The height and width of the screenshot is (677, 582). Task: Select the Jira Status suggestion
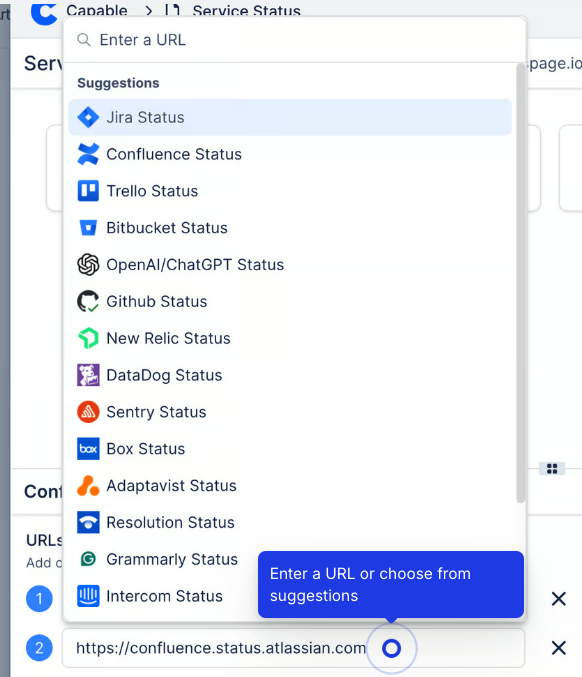290,117
